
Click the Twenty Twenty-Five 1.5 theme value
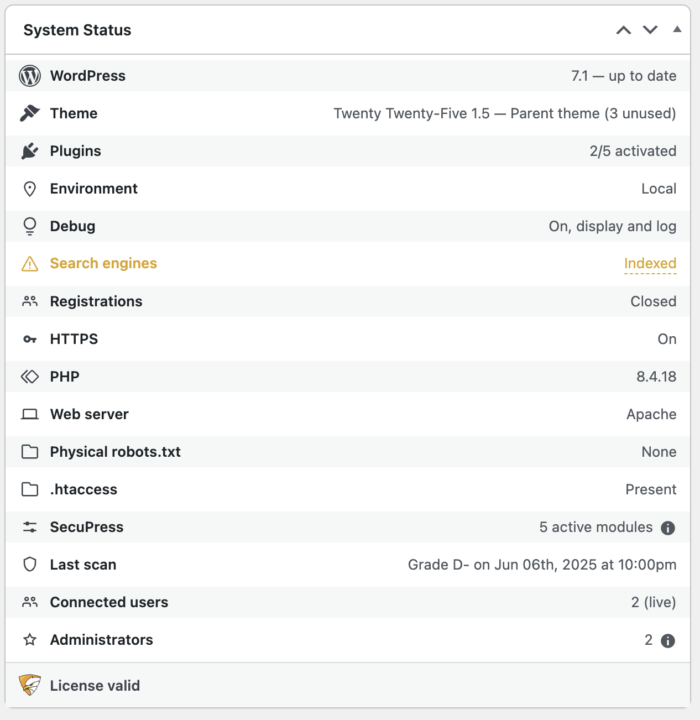[x=505, y=113]
